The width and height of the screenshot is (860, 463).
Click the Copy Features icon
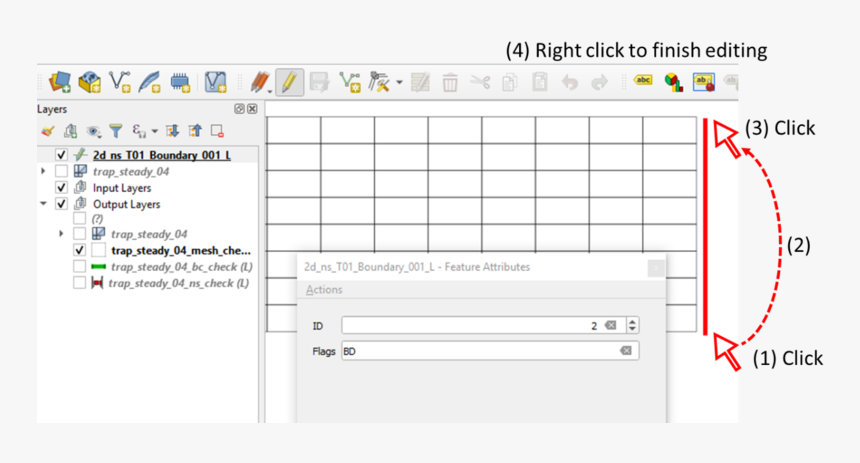click(510, 82)
